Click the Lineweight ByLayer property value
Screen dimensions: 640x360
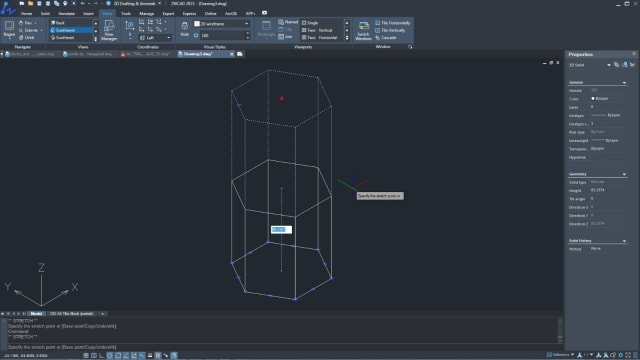[x=607, y=140]
